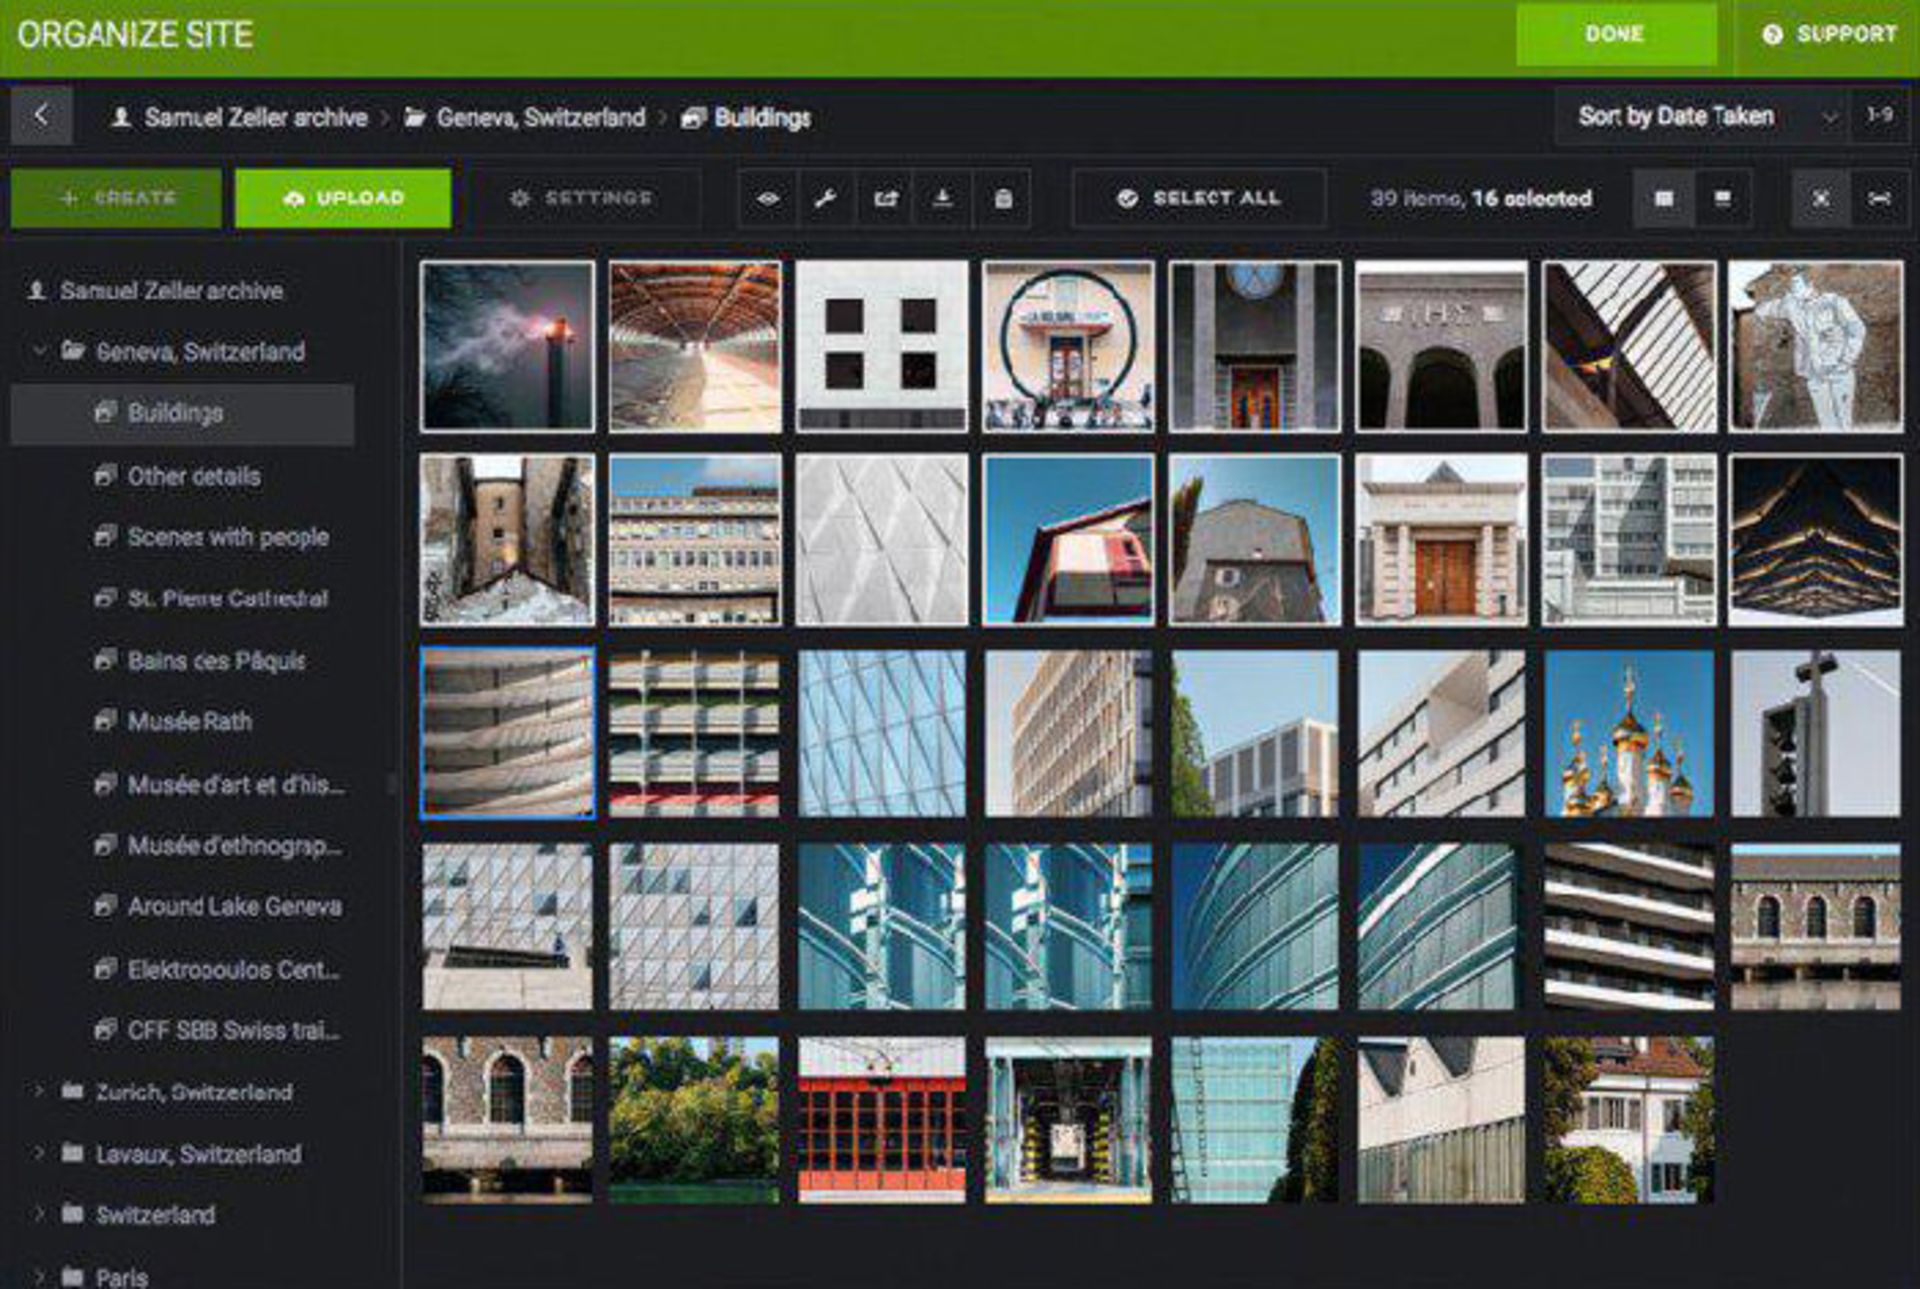The image size is (1920, 1289).
Task: Click the fit-width thumbnails icon
Action: [1879, 199]
